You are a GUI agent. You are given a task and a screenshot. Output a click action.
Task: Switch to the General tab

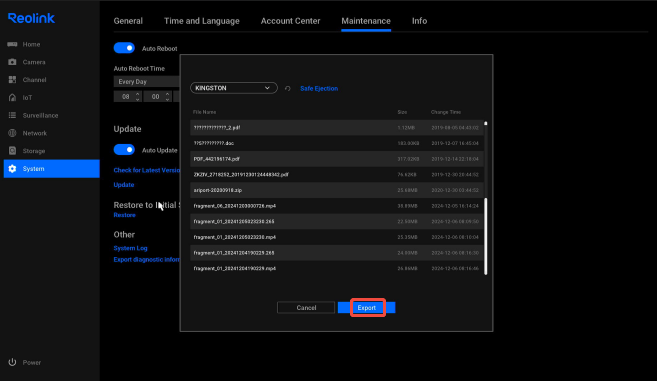click(128, 21)
